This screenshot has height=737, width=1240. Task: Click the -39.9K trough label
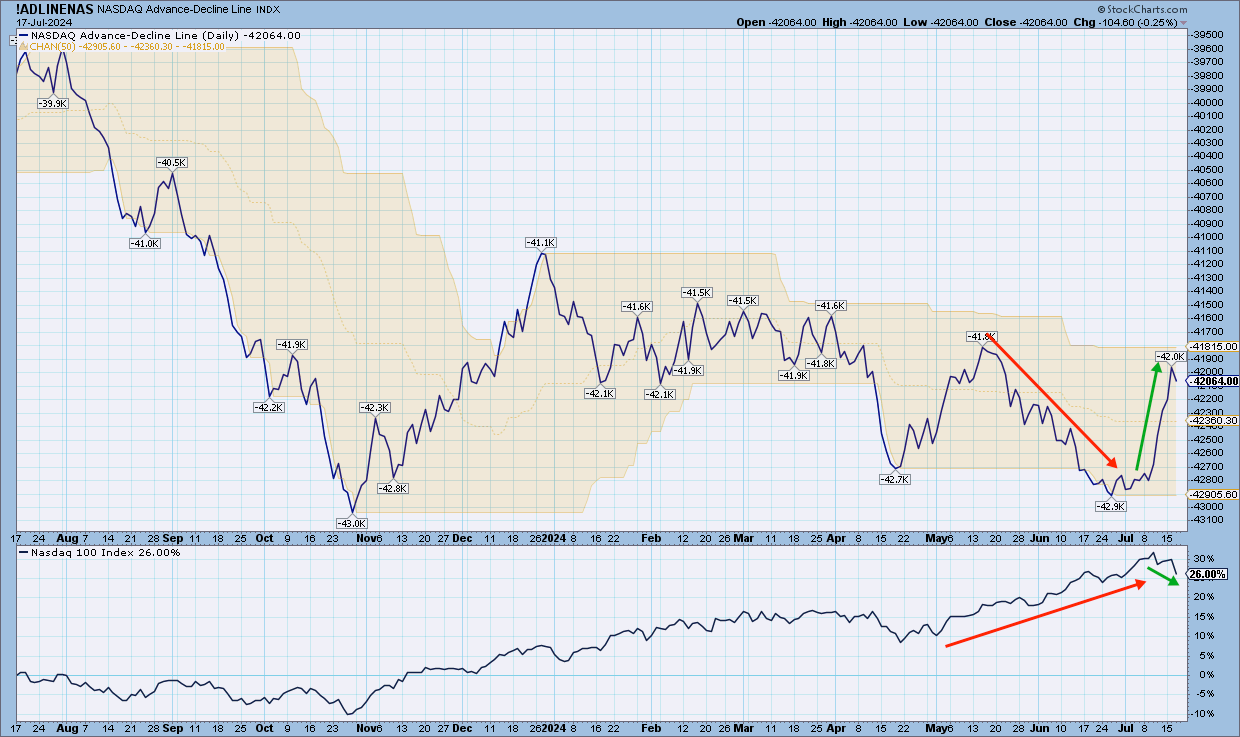pos(52,103)
